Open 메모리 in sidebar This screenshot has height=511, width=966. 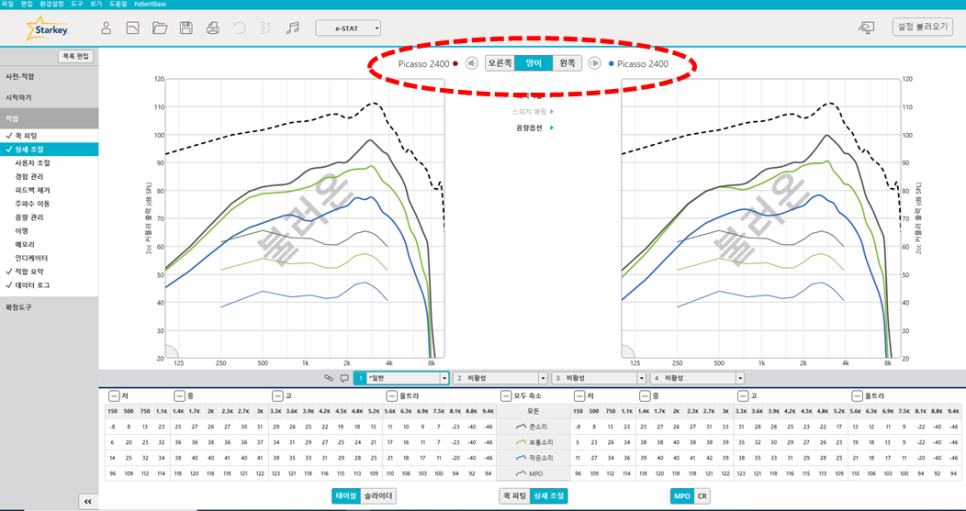[25, 244]
